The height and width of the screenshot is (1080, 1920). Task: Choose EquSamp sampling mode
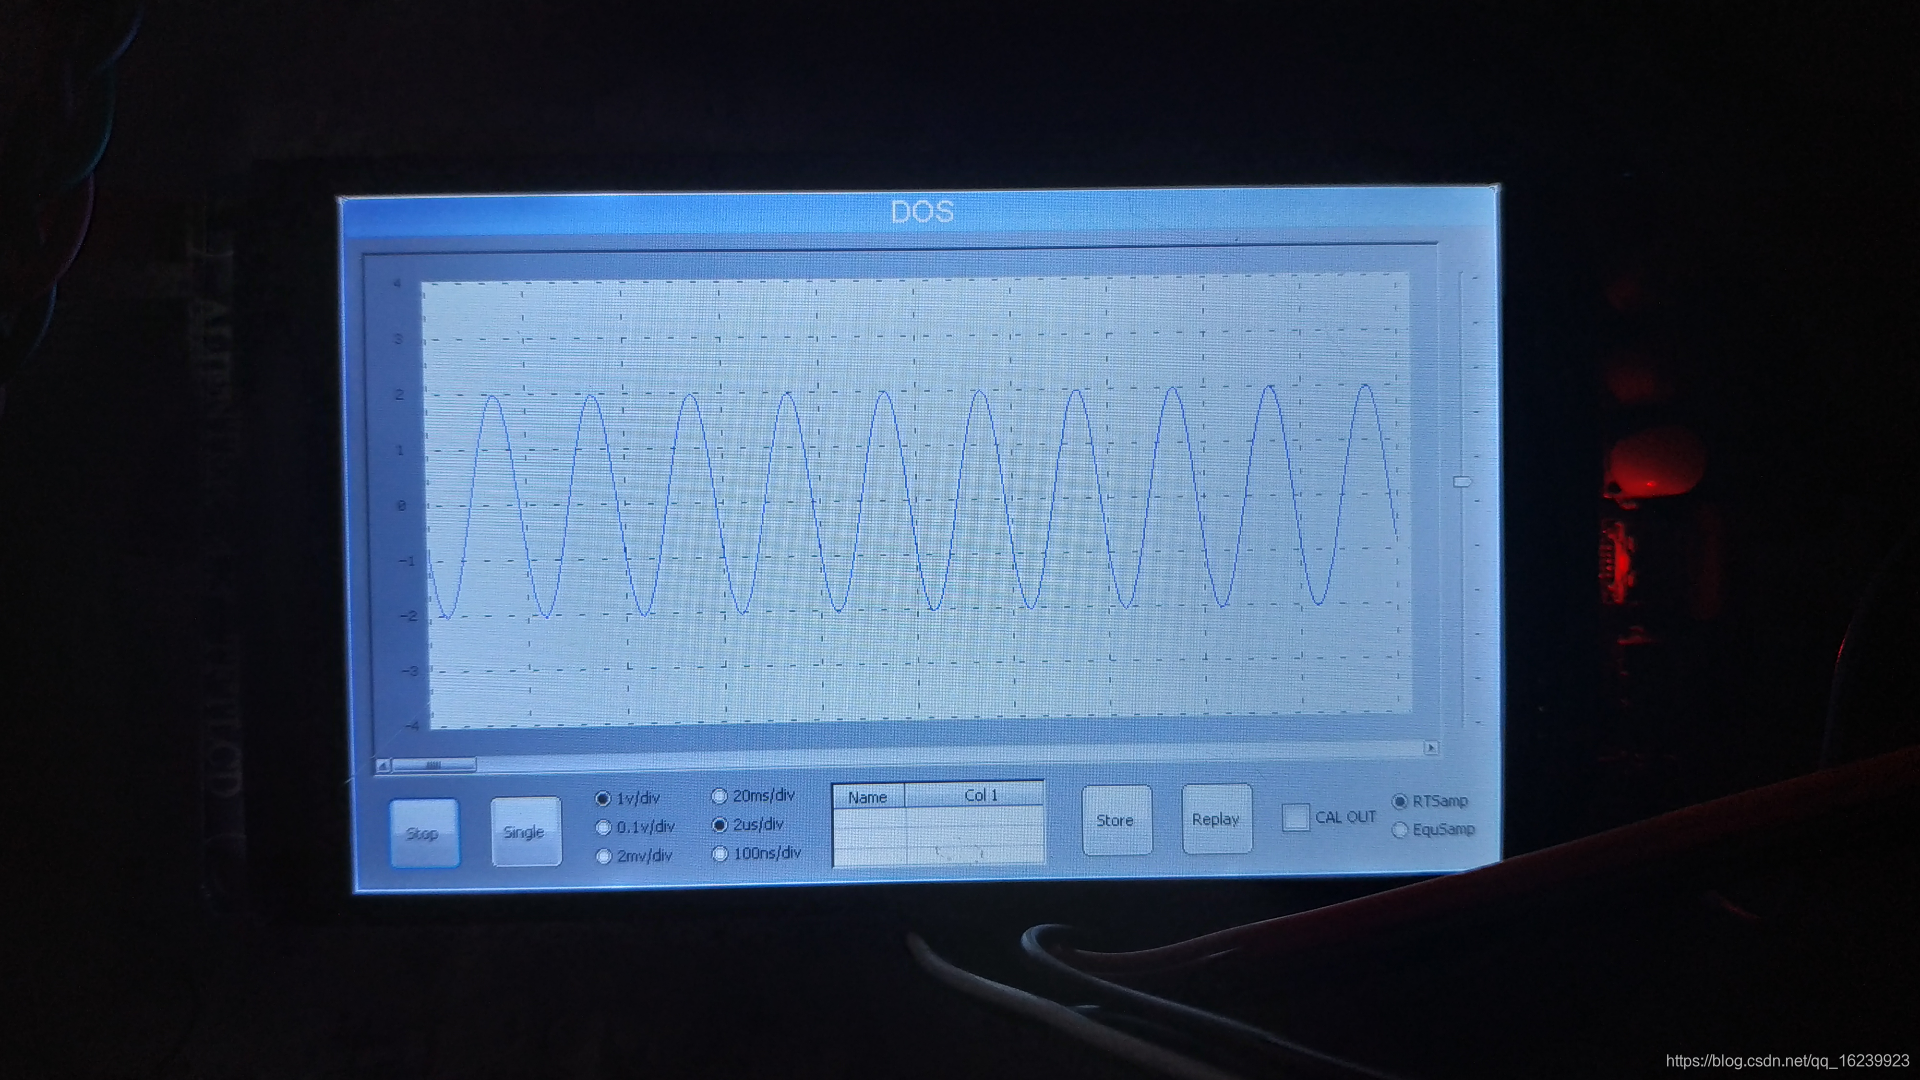[1400, 830]
